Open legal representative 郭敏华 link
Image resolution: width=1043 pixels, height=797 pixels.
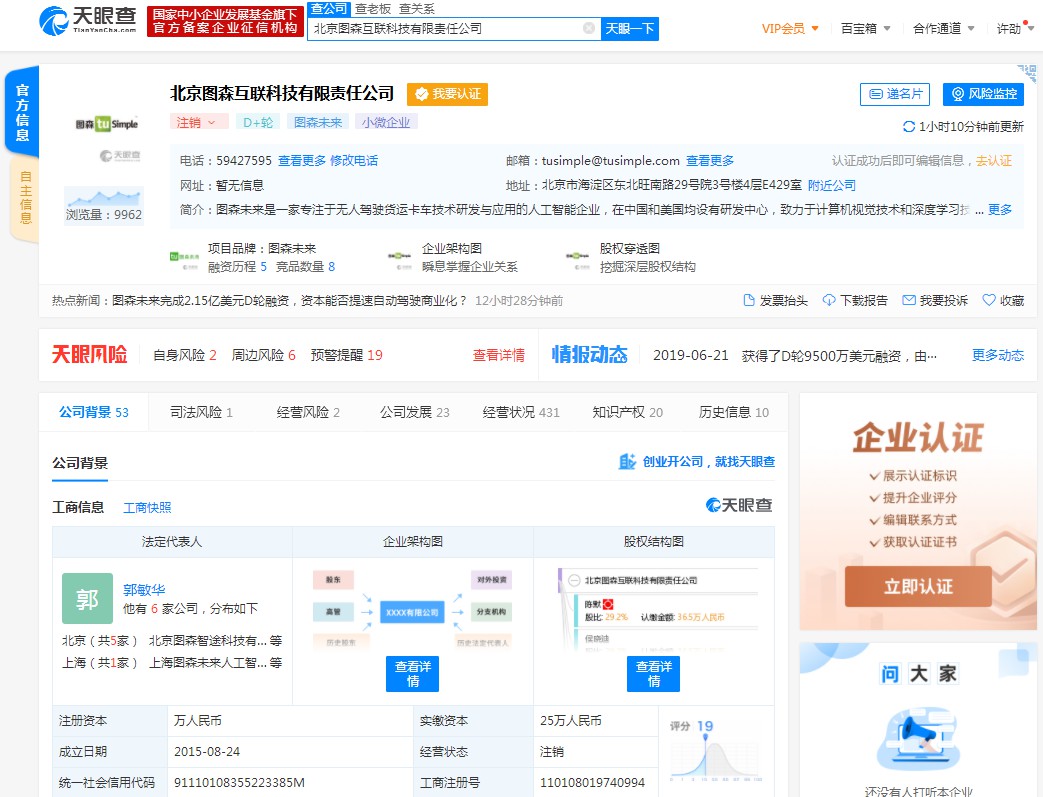(x=144, y=589)
